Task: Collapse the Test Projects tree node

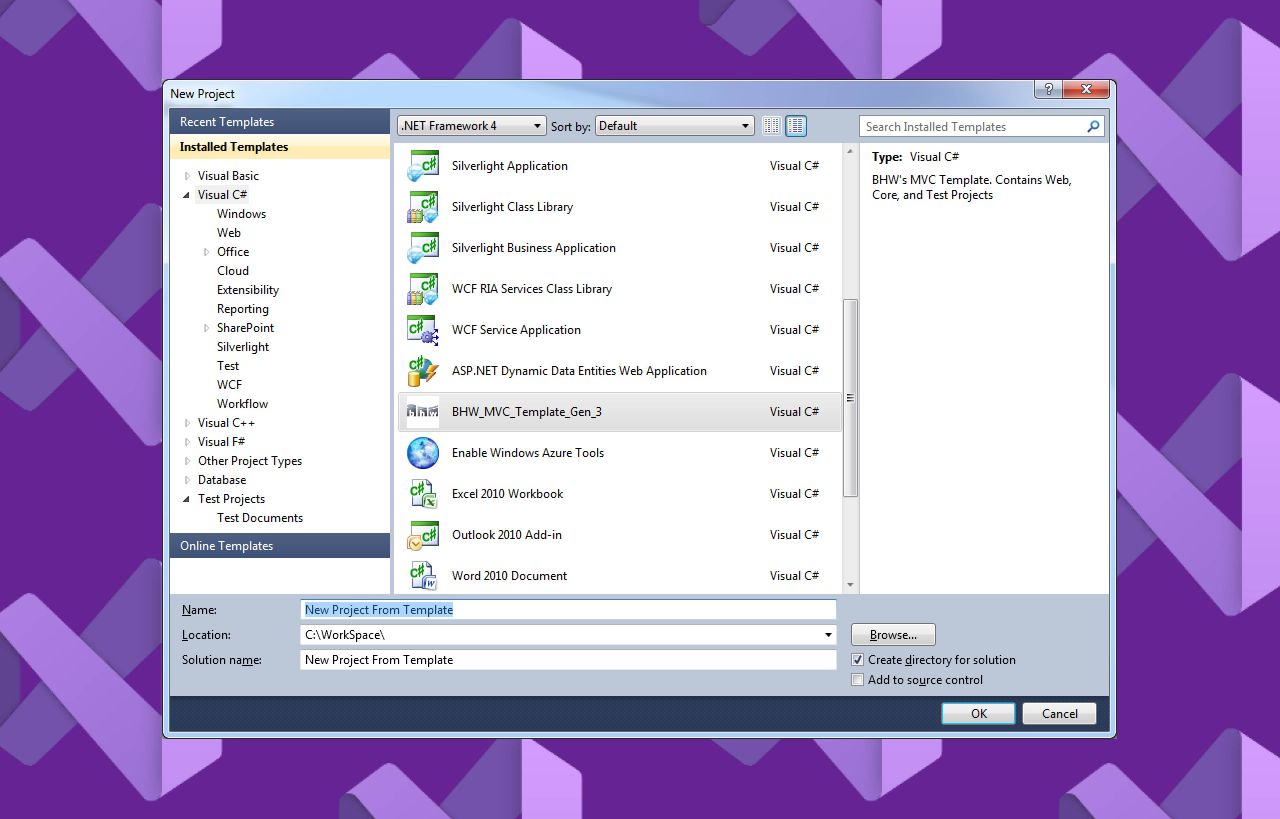Action: pos(187,499)
